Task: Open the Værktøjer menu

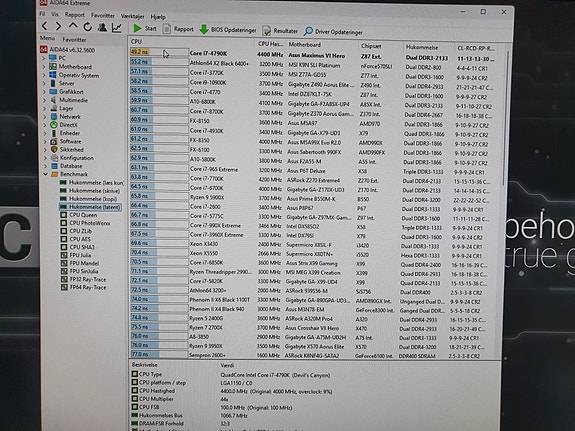Action: [x=132, y=16]
